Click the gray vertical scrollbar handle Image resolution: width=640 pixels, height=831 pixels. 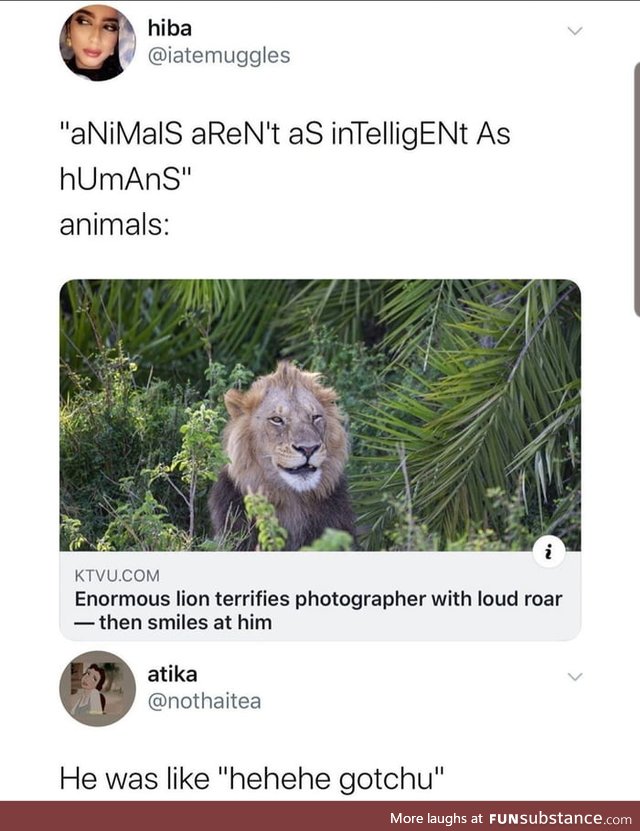[637, 189]
